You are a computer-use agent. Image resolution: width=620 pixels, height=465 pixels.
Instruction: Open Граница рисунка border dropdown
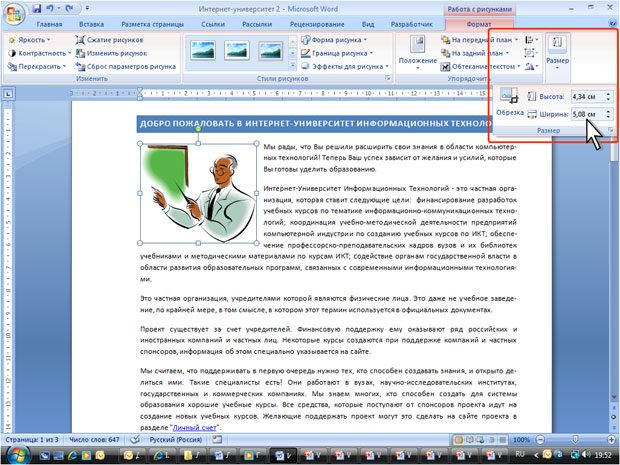[x=337, y=53]
